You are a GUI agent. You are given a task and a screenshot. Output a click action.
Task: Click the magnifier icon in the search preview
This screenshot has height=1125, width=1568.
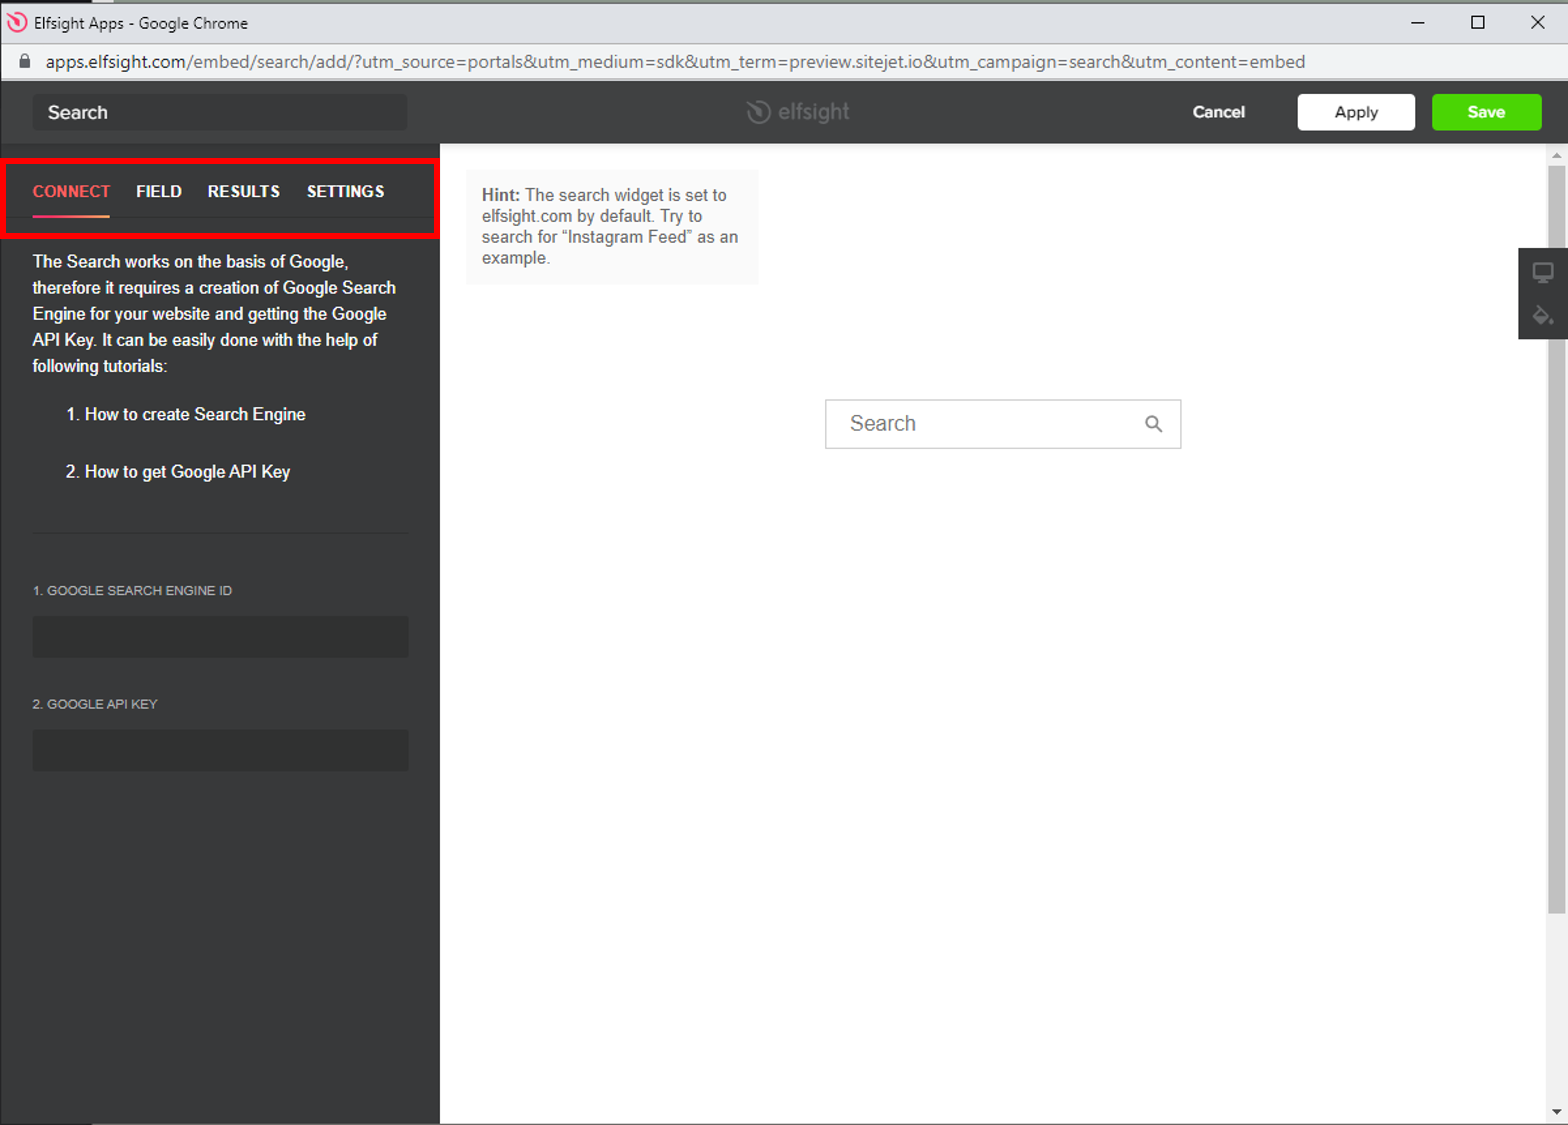(1153, 424)
